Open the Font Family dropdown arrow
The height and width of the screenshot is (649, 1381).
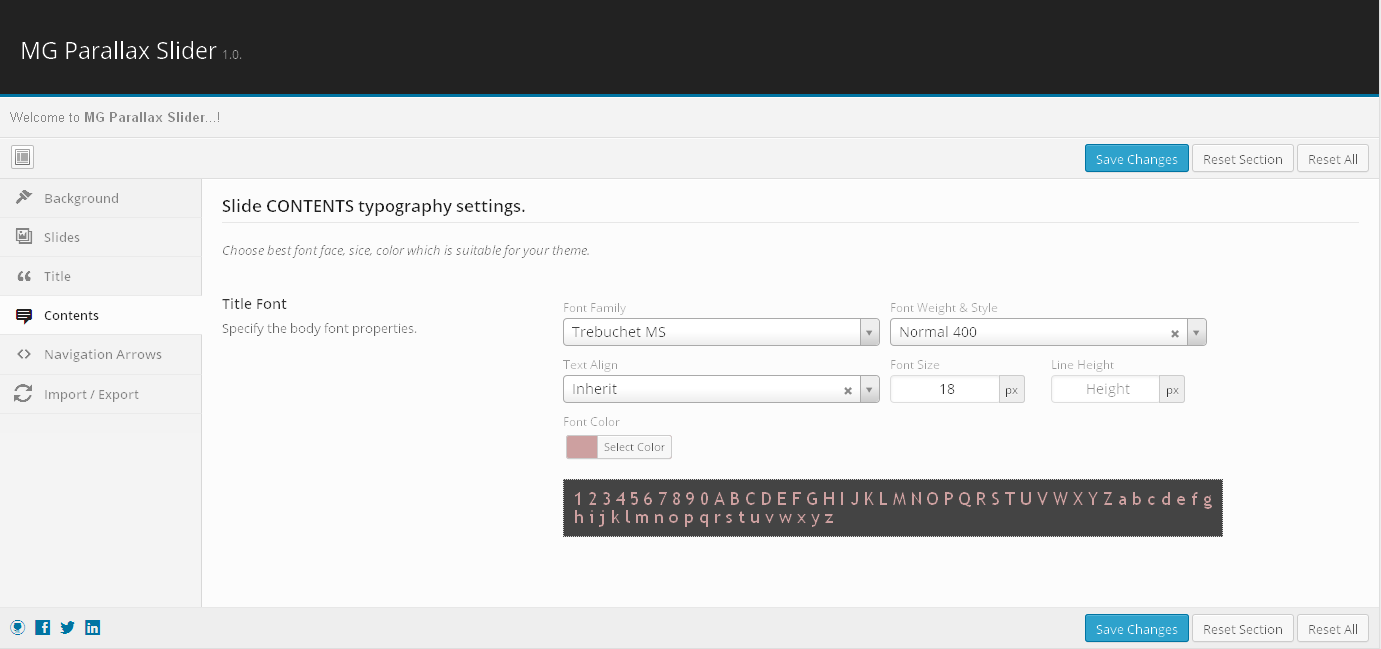point(870,332)
